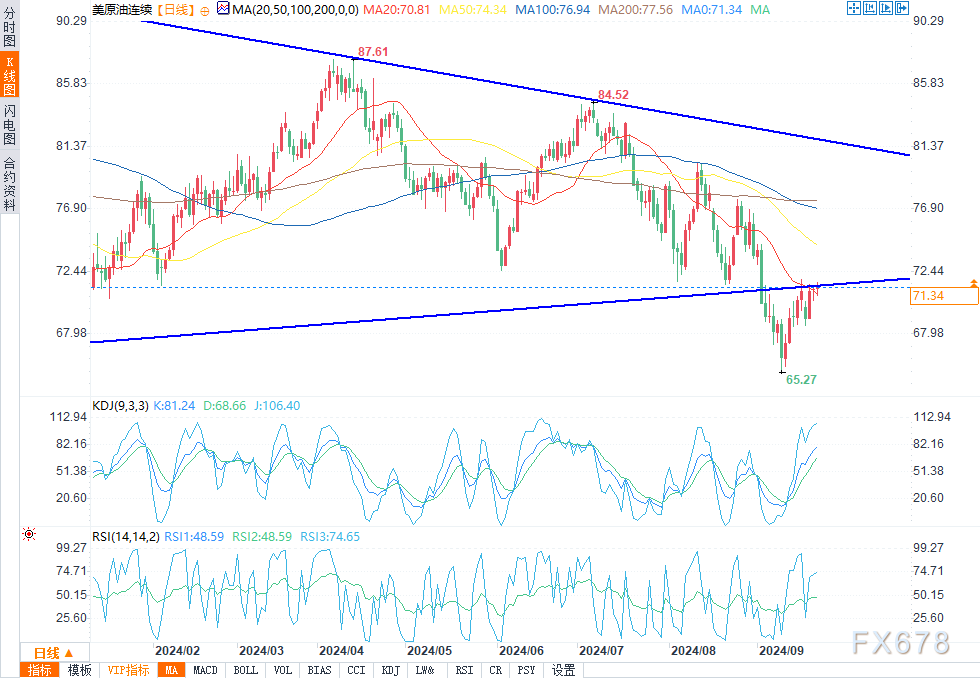Toggle the BOLL indicator
Image resolution: width=980 pixels, height=678 pixels.
[245, 671]
